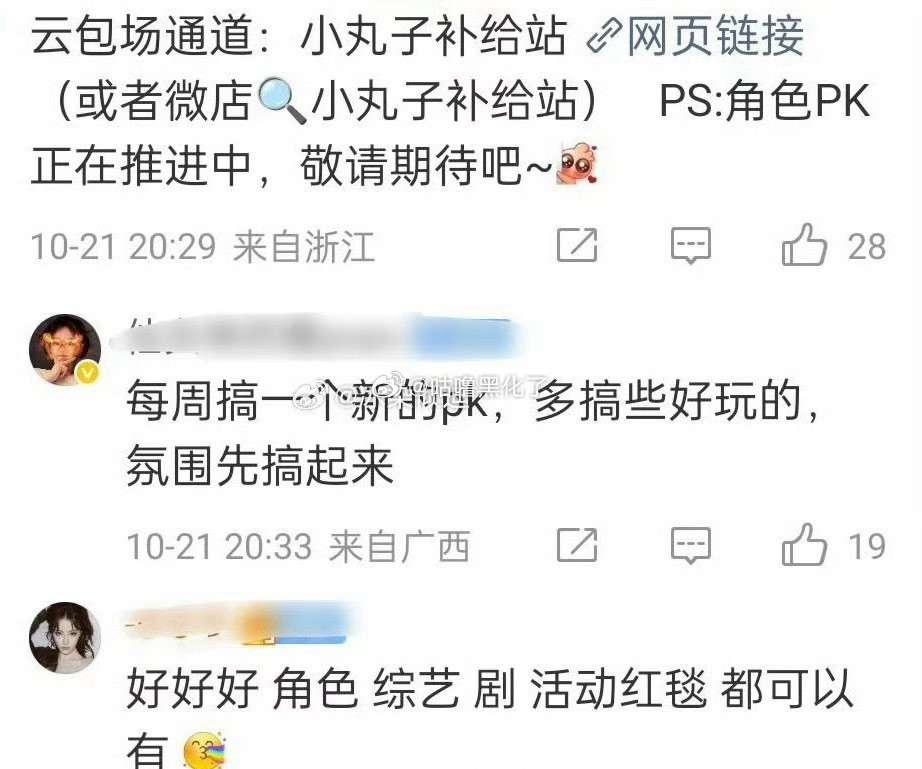Open avatar with orange glasses

[x=65, y=349]
